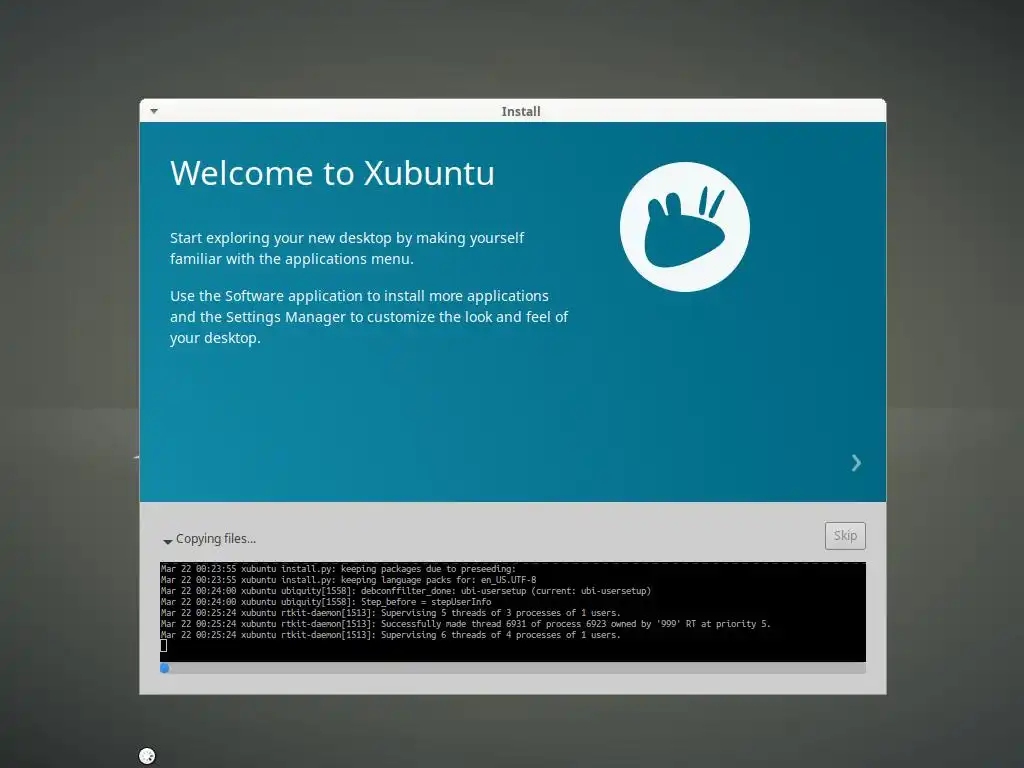Click the Xubuntu mouse logo
Viewport: 1024px width, 768px height.
684,227
